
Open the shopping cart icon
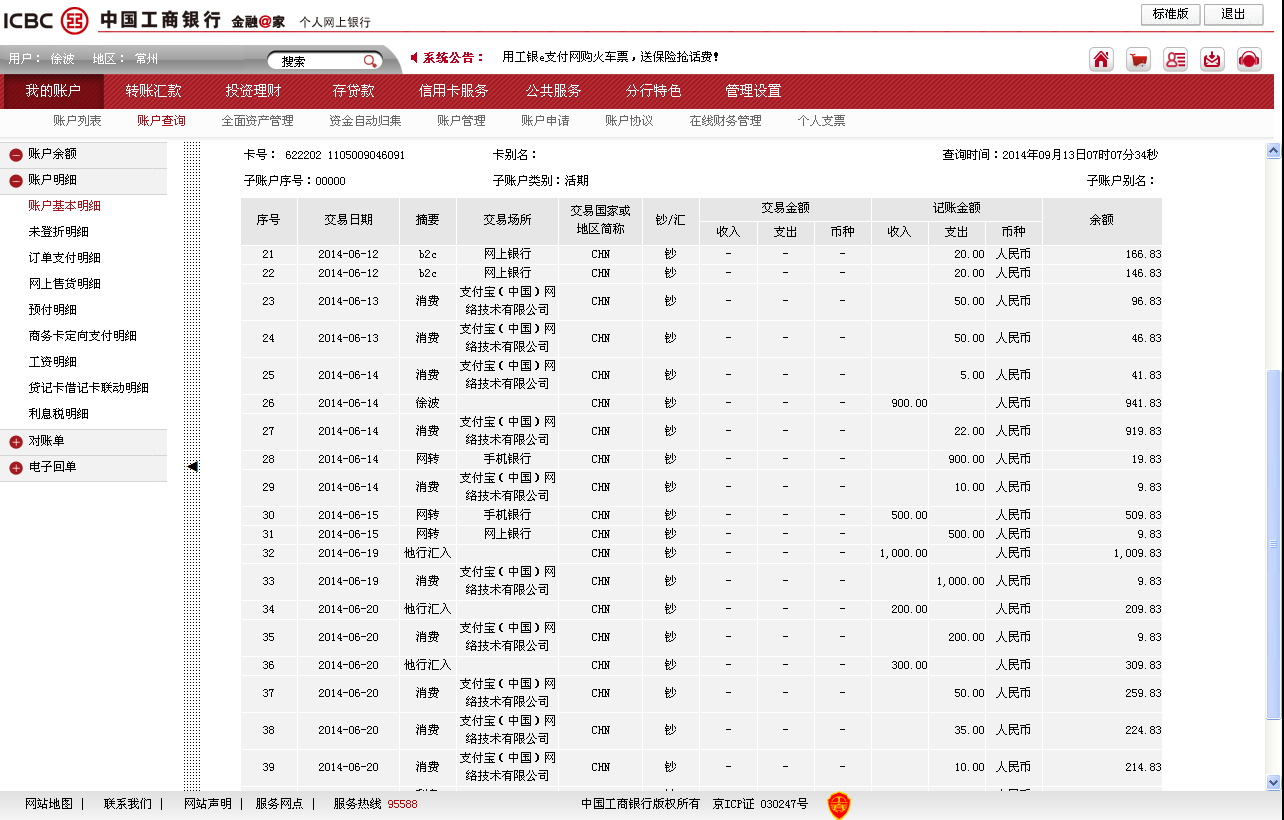(1138, 59)
